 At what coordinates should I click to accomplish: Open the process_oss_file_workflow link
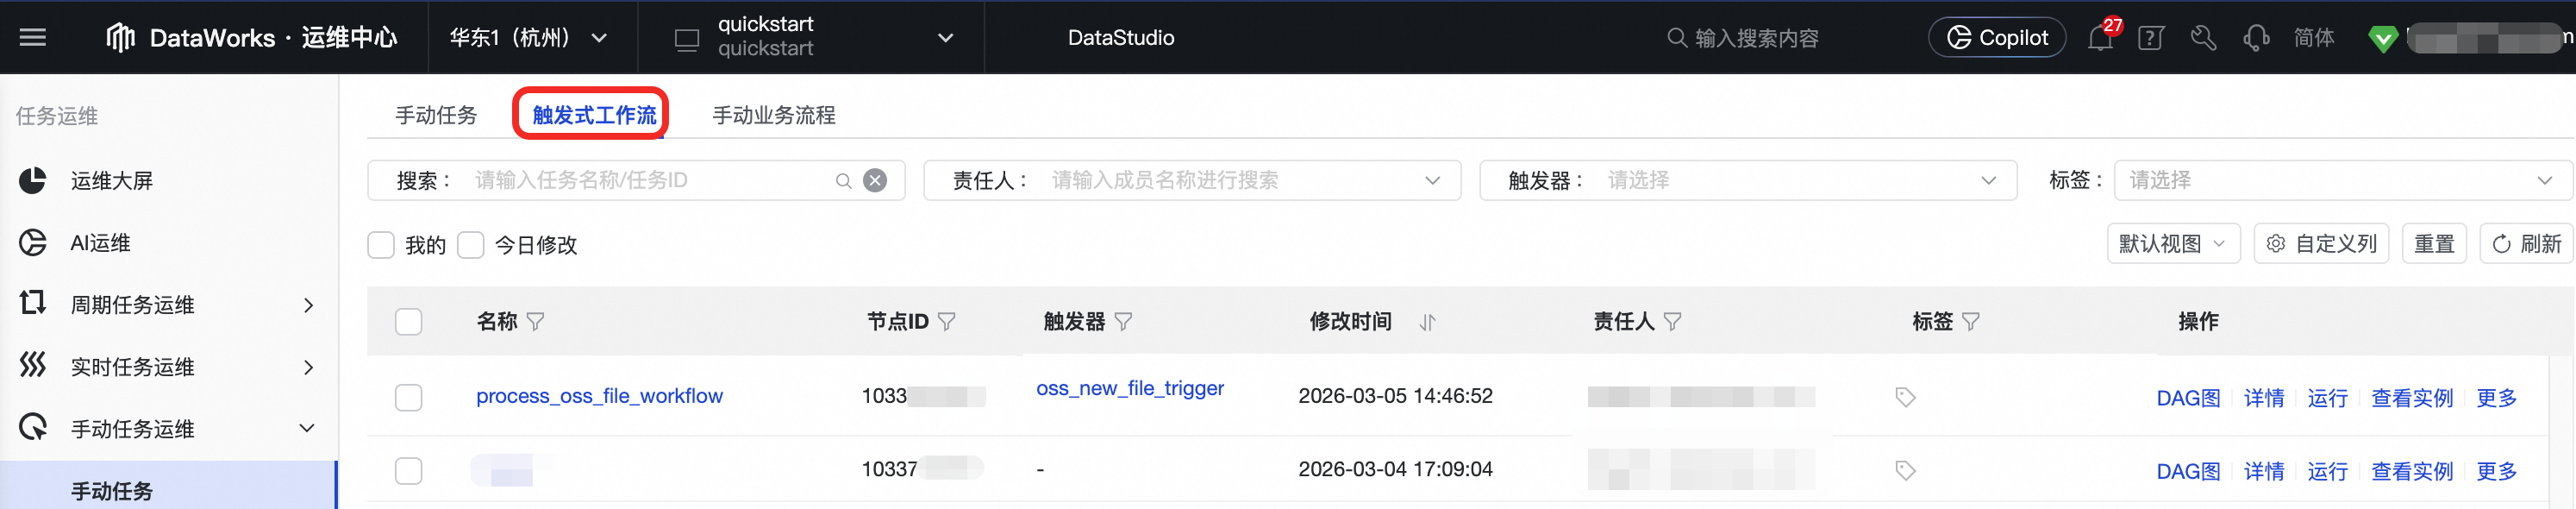coord(599,396)
